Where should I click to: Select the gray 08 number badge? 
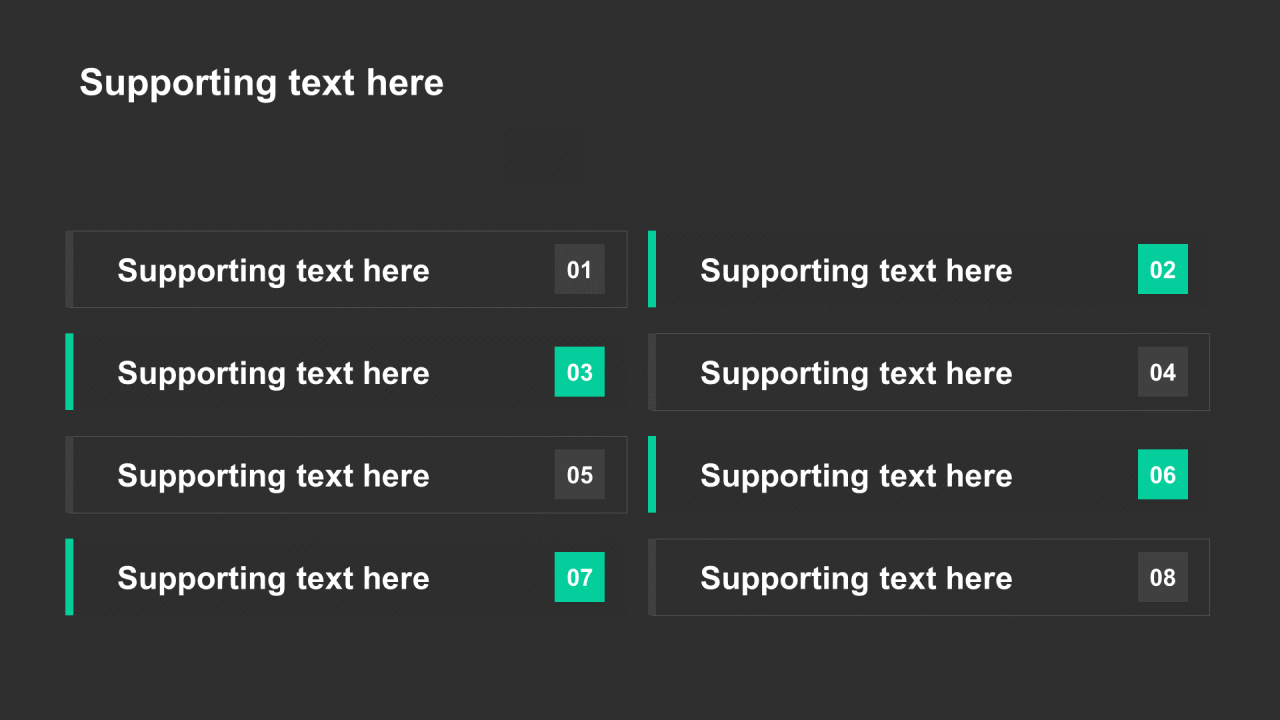click(1163, 577)
